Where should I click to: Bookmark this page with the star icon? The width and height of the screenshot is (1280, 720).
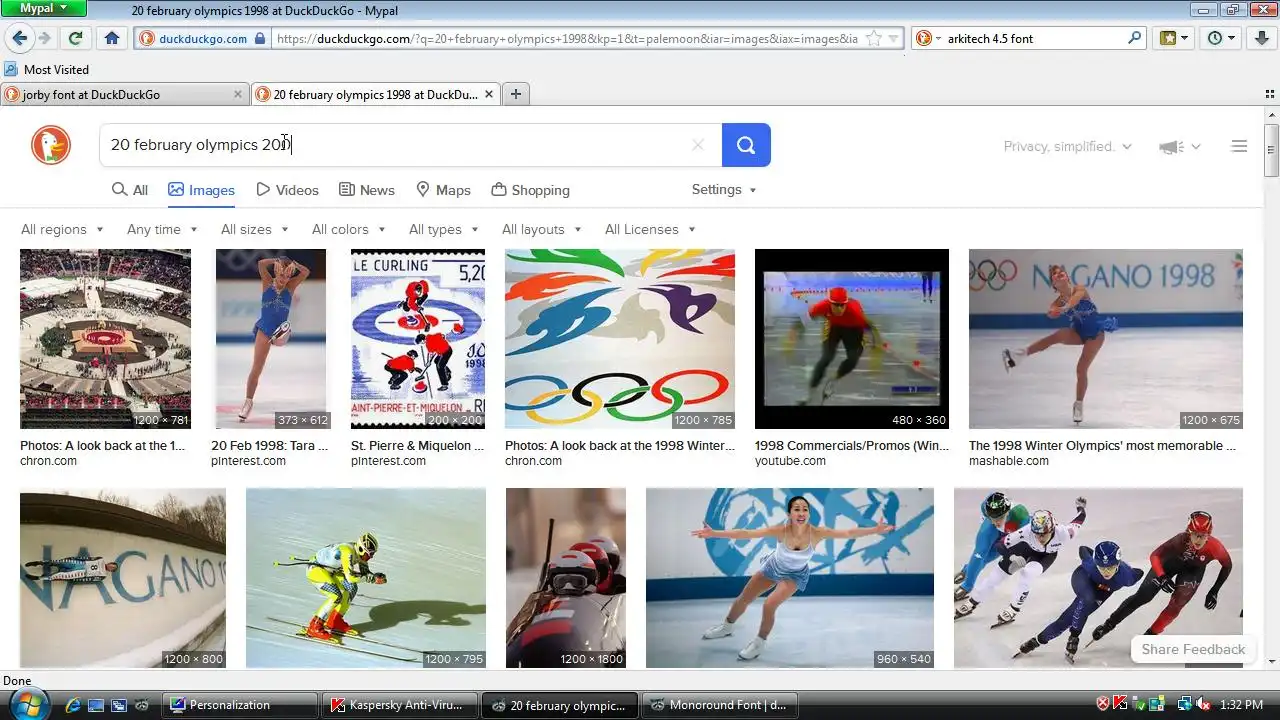pos(874,39)
